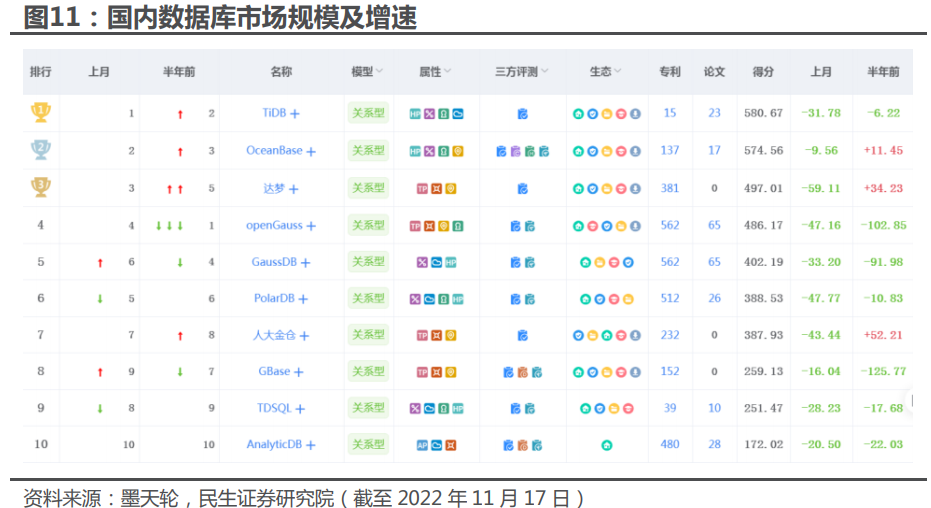This screenshot has width=931, height=508.
Task: Click the HP attribute icon in TiDB row
Action: [x=415, y=113]
